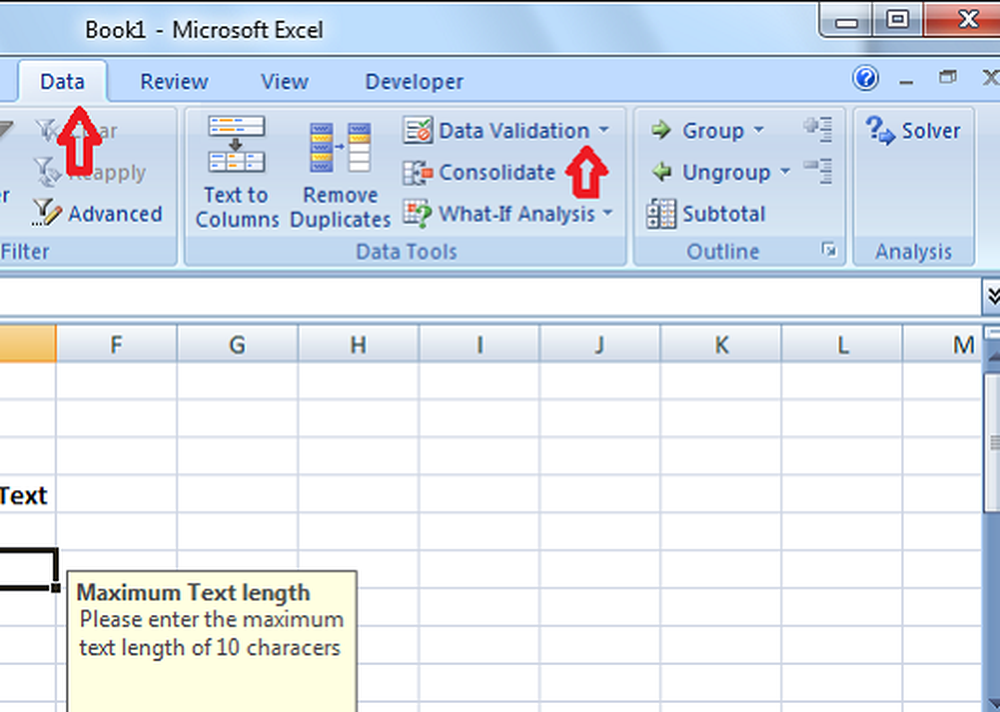Screen dimensions: 1000x712
Task: Open Microsoft Excel Help icon
Action: (x=865, y=78)
